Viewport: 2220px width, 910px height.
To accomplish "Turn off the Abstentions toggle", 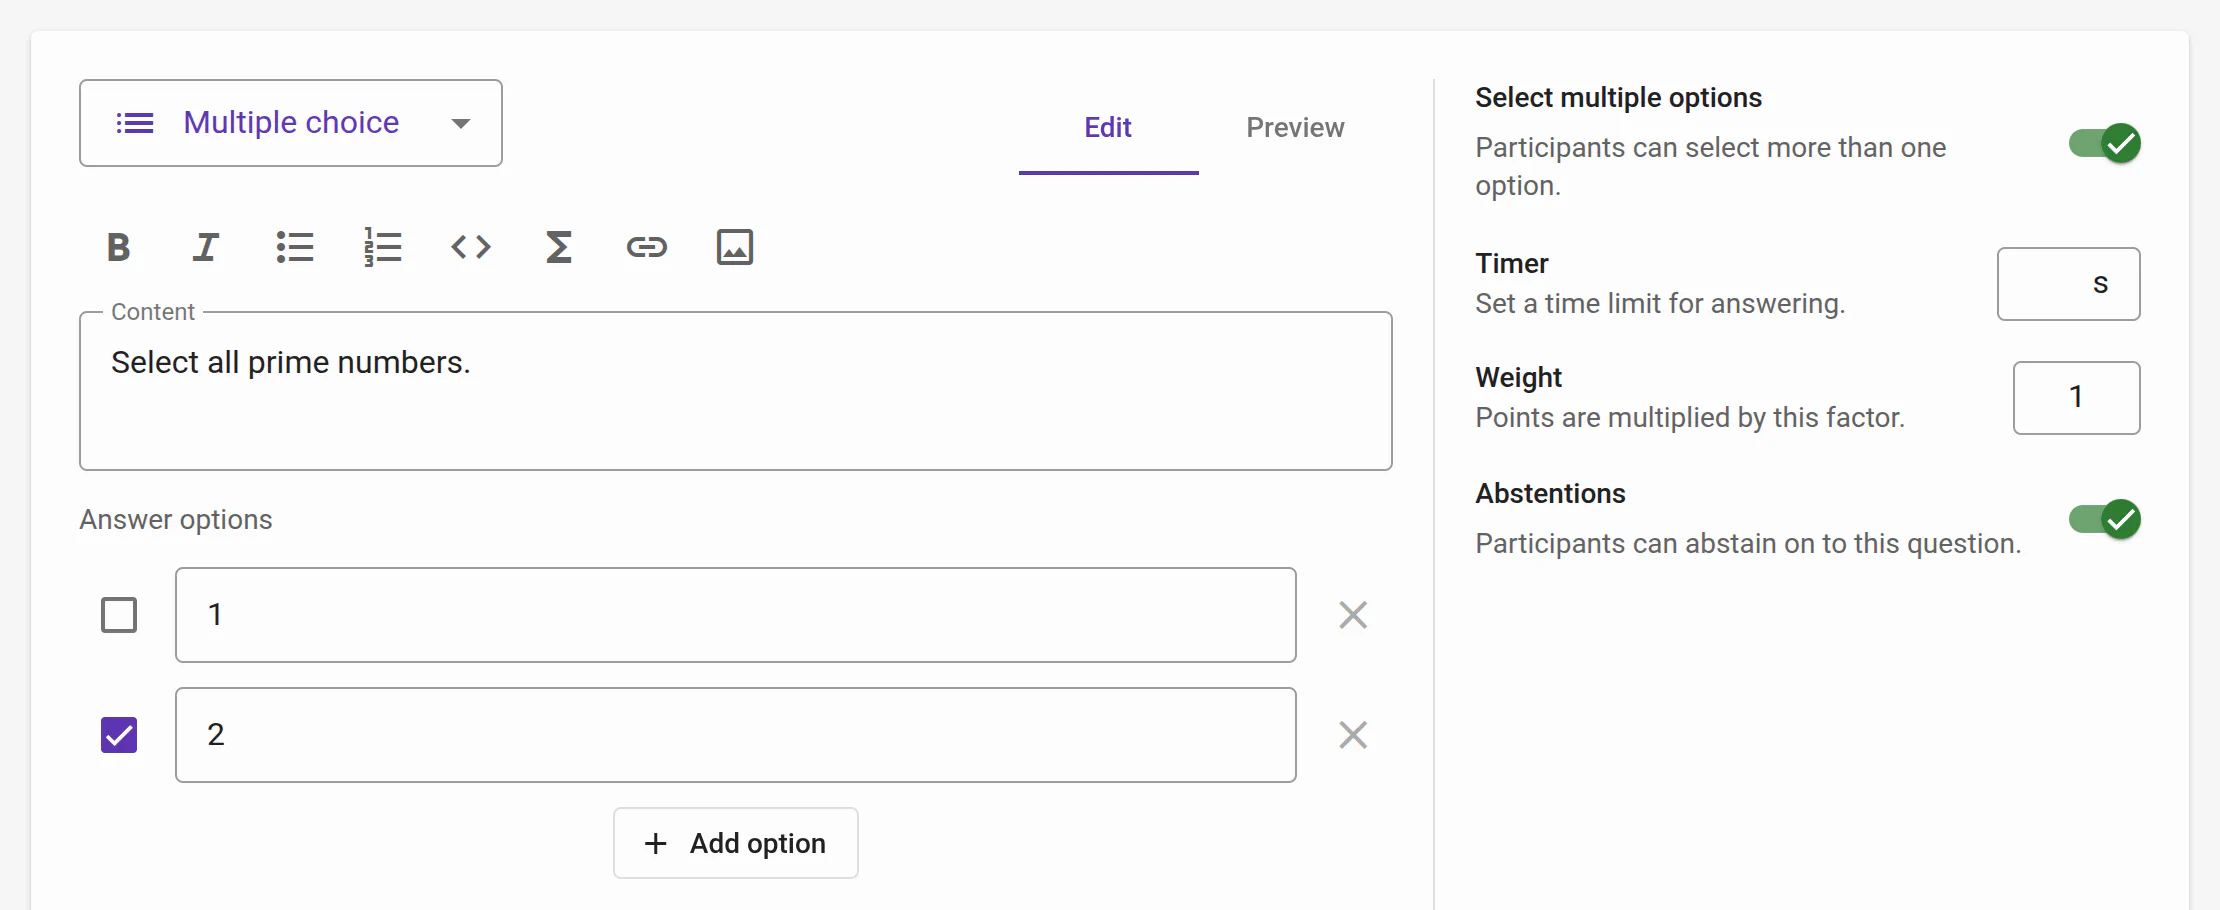I will [x=2104, y=519].
